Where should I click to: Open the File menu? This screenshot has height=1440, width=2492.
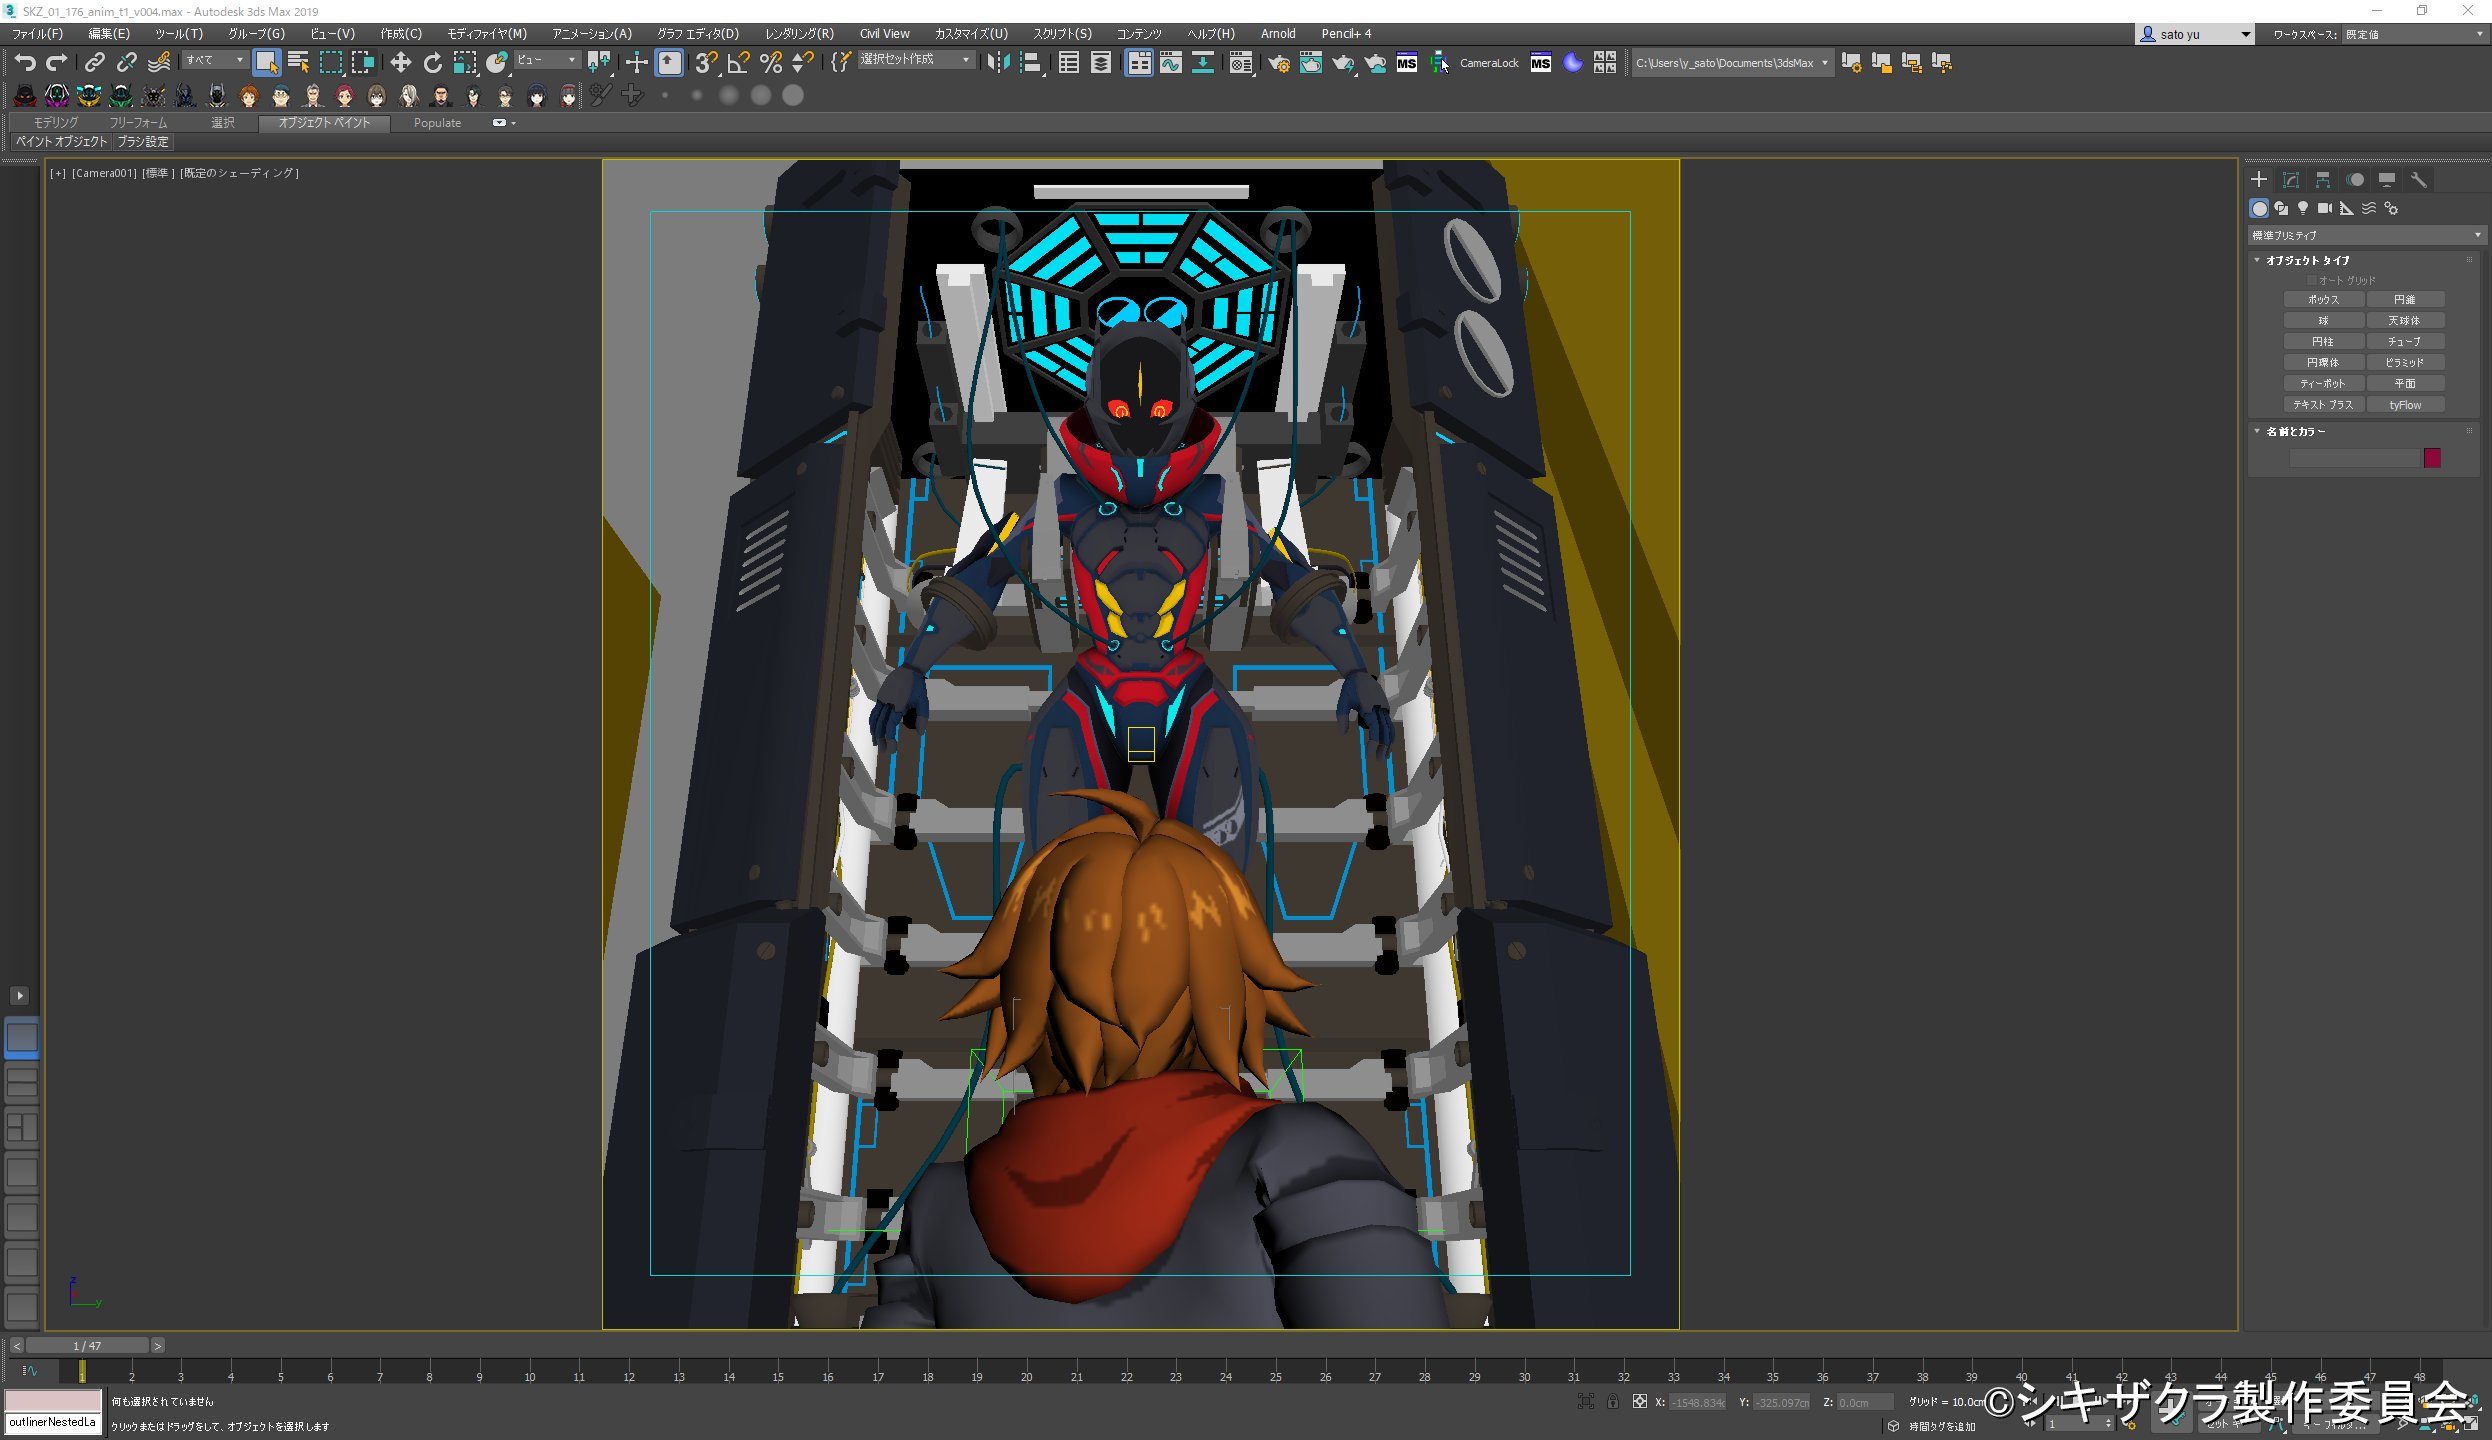(37, 34)
